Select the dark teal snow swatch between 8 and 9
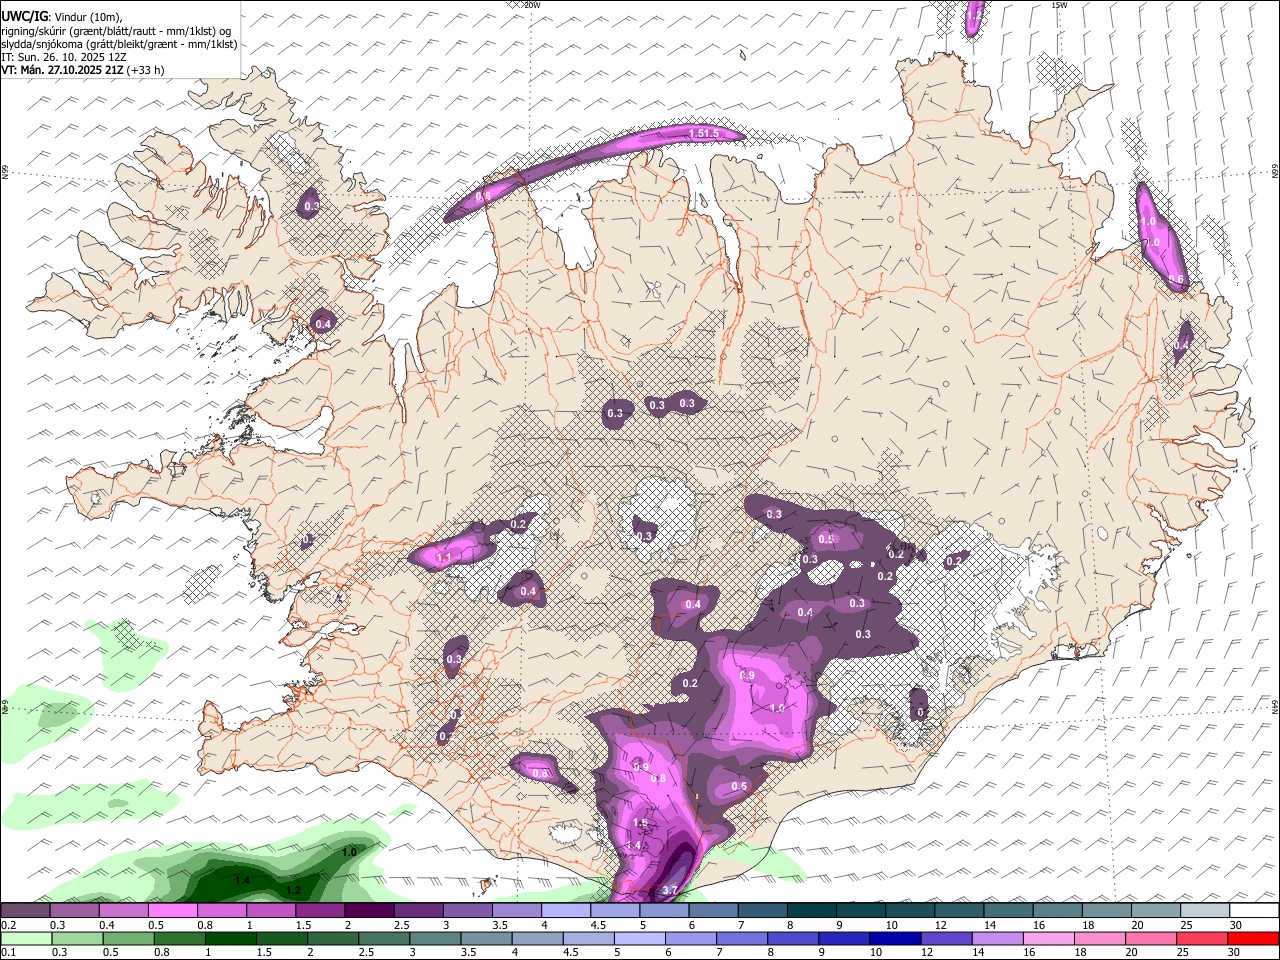1280x960 pixels. pos(810,910)
